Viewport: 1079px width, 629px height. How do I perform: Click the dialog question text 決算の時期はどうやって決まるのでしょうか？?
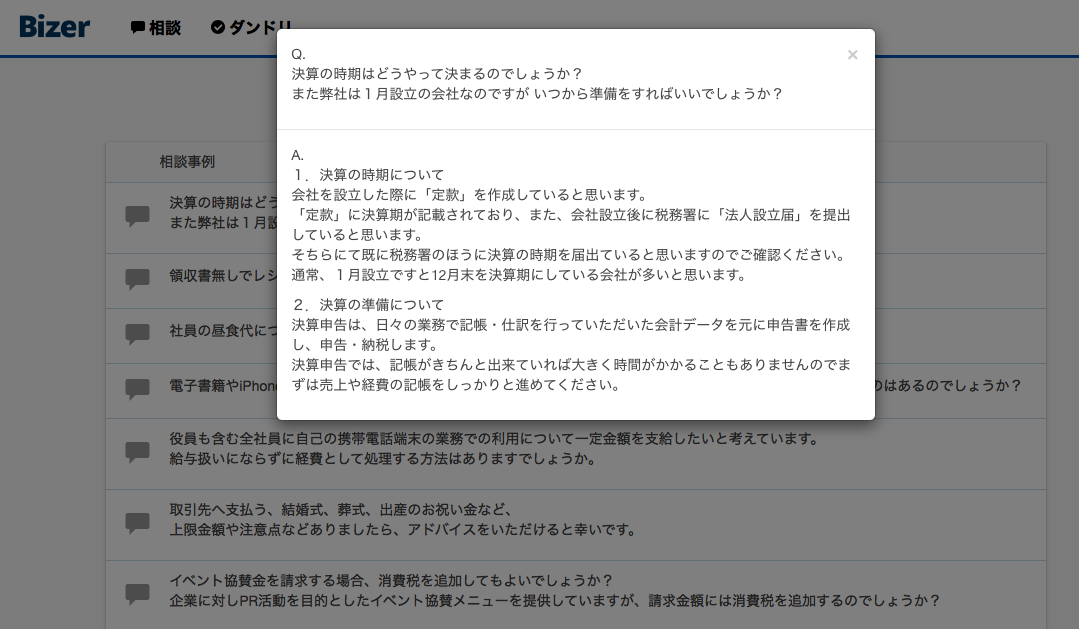[x=437, y=74]
